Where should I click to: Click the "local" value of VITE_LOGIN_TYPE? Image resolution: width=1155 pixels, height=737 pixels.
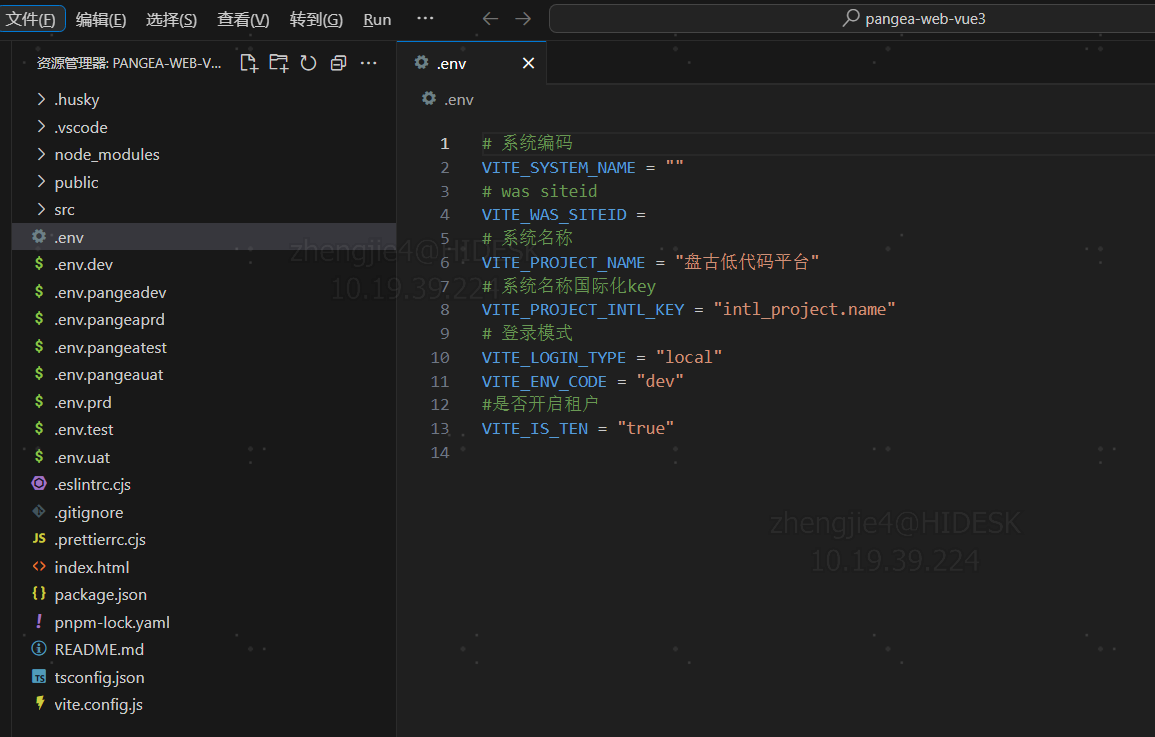pos(689,357)
